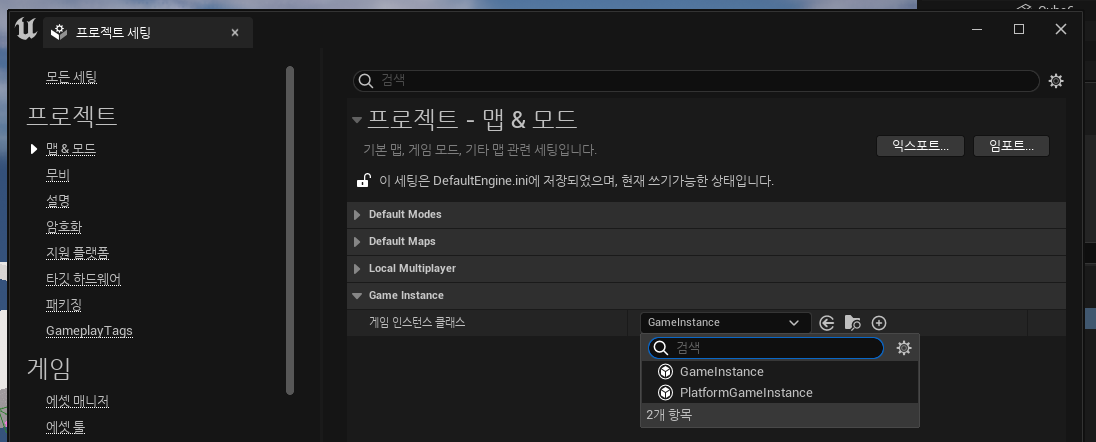Collapse the 프로젝트 - 맵 & 모드 header arrow
Screen dimensions: 1096x442
(x=357, y=120)
